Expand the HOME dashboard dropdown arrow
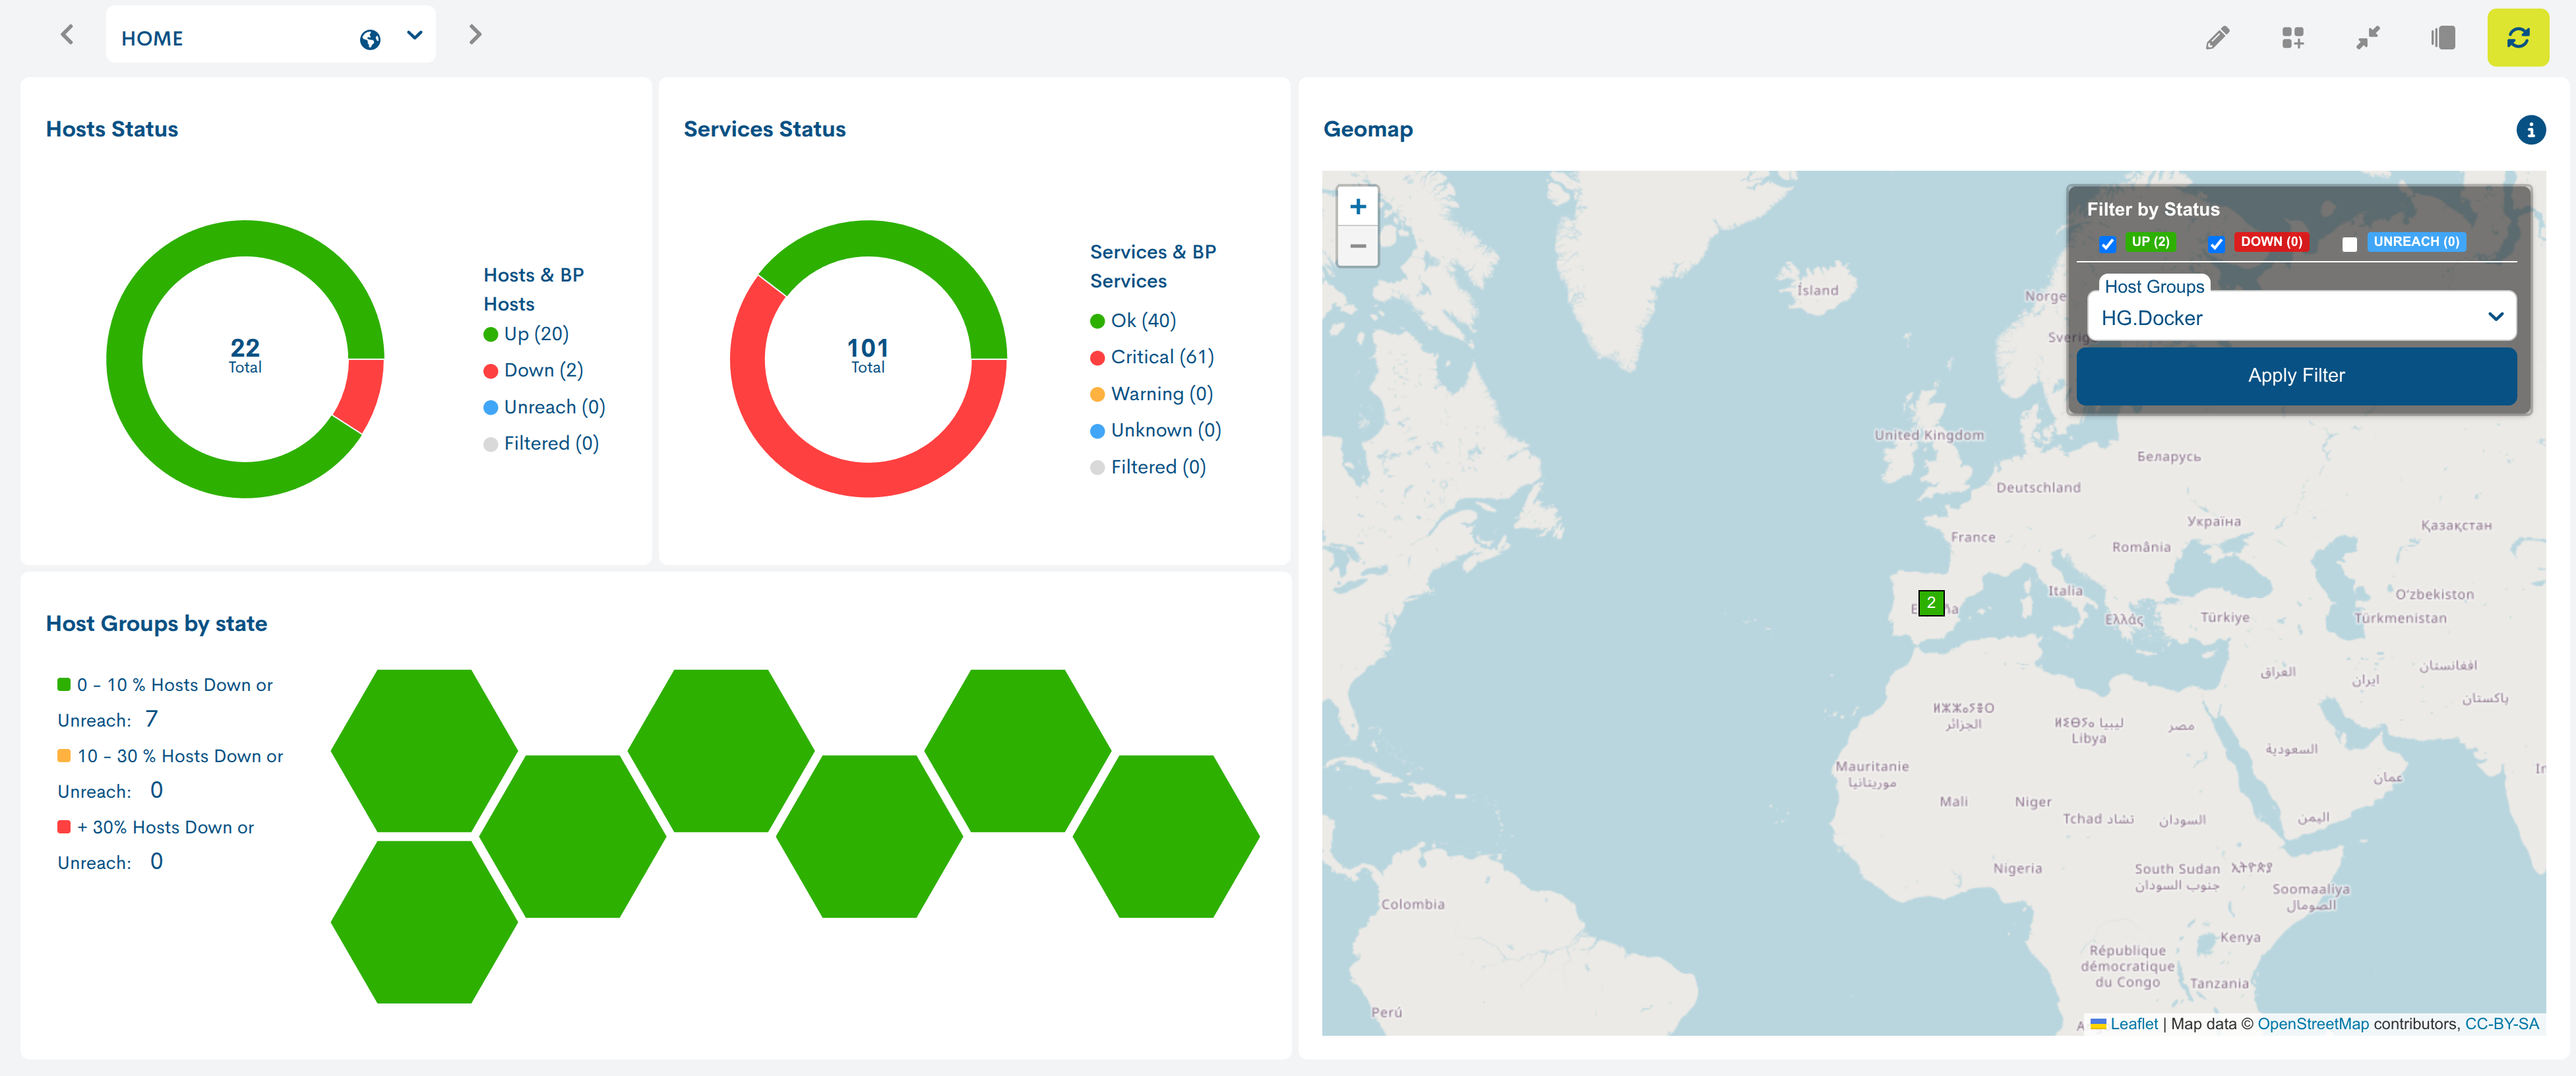This screenshot has height=1076, width=2576. pyautogui.click(x=415, y=36)
